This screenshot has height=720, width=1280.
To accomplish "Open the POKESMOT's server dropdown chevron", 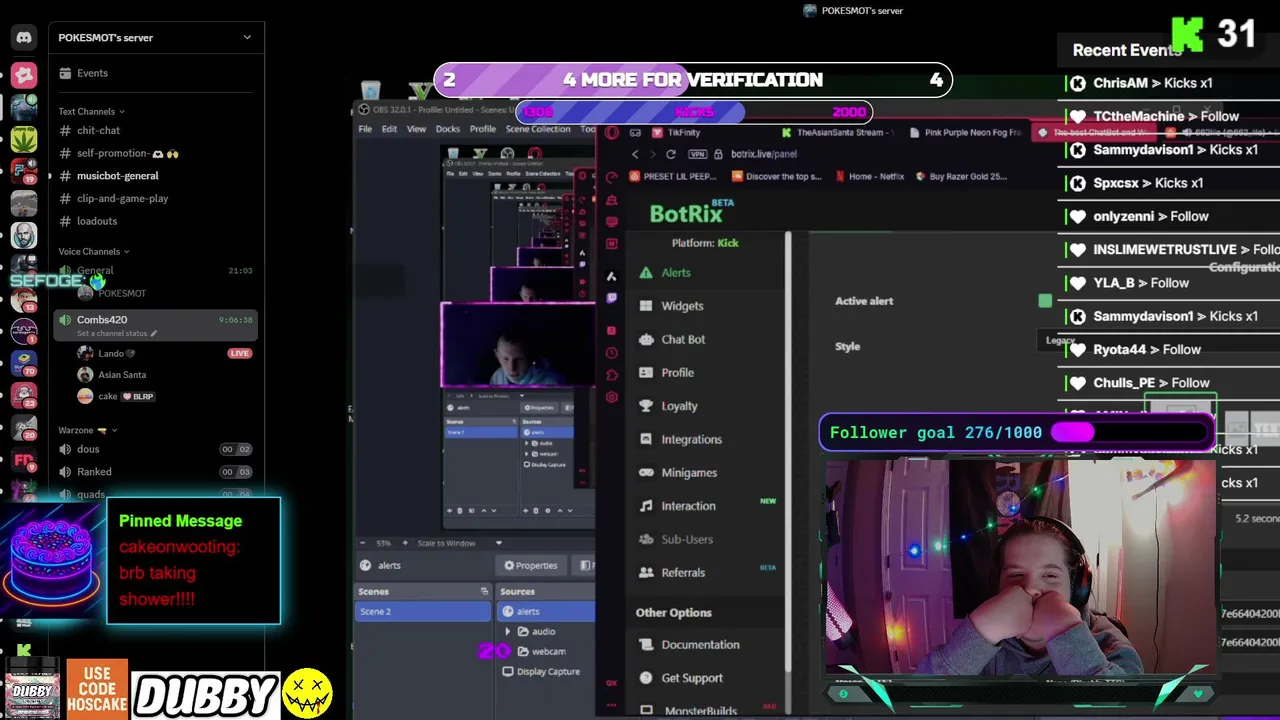I will 247,38.
